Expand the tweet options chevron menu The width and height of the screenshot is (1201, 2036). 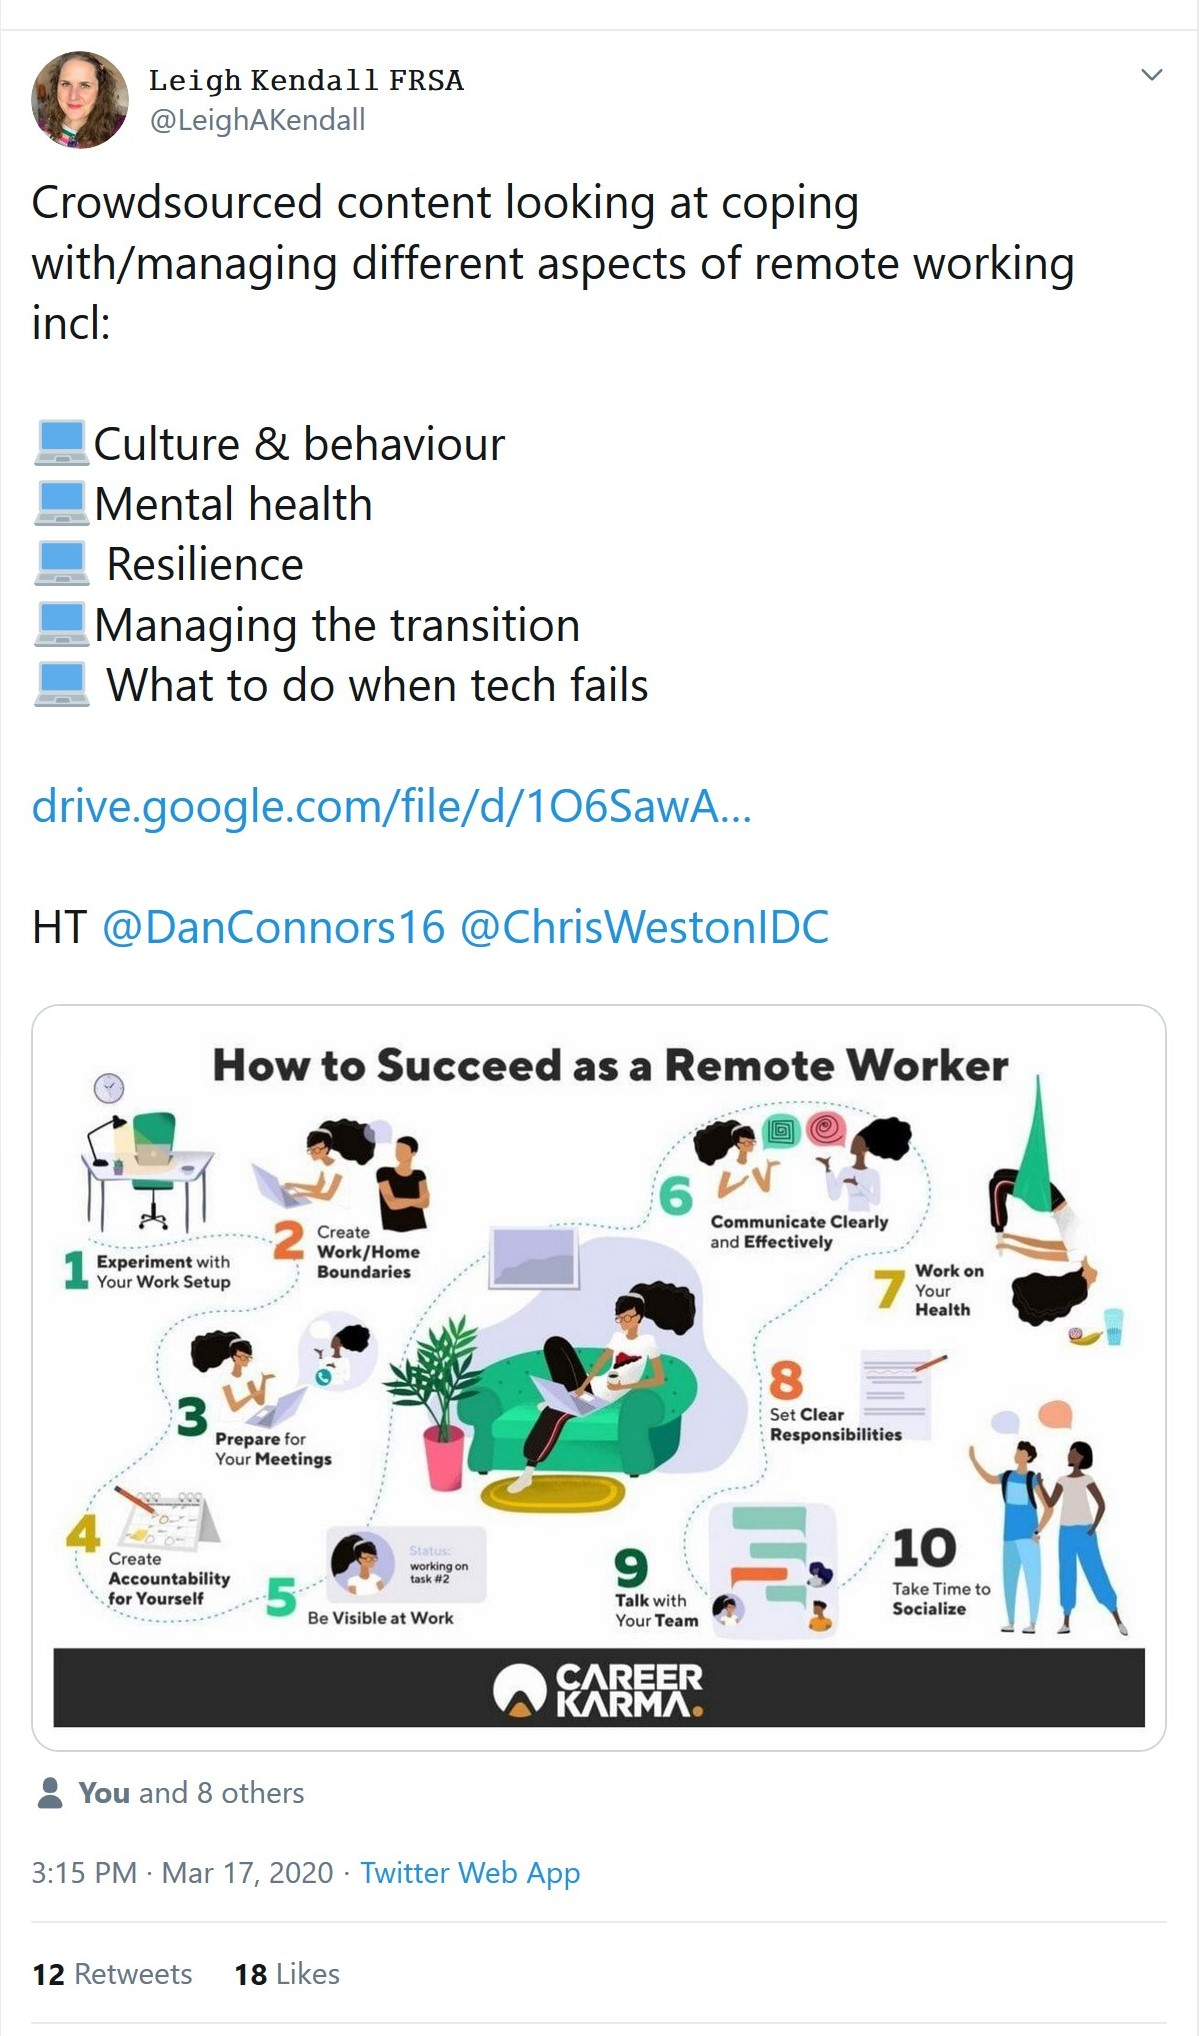(1152, 75)
